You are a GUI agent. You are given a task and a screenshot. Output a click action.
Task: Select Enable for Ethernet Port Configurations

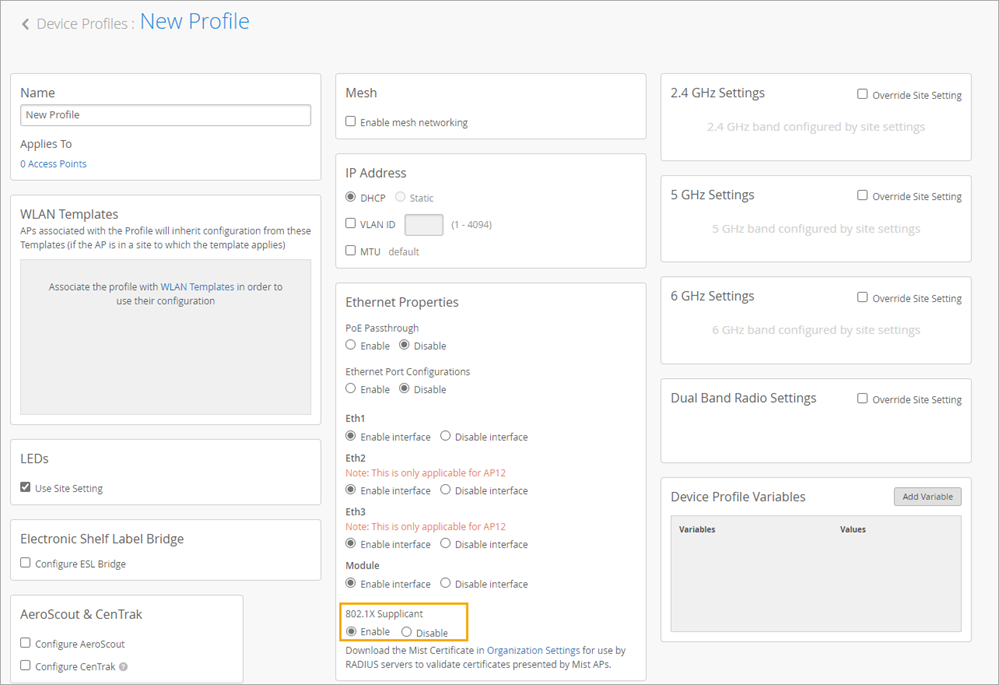pyautogui.click(x=351, y=389)
